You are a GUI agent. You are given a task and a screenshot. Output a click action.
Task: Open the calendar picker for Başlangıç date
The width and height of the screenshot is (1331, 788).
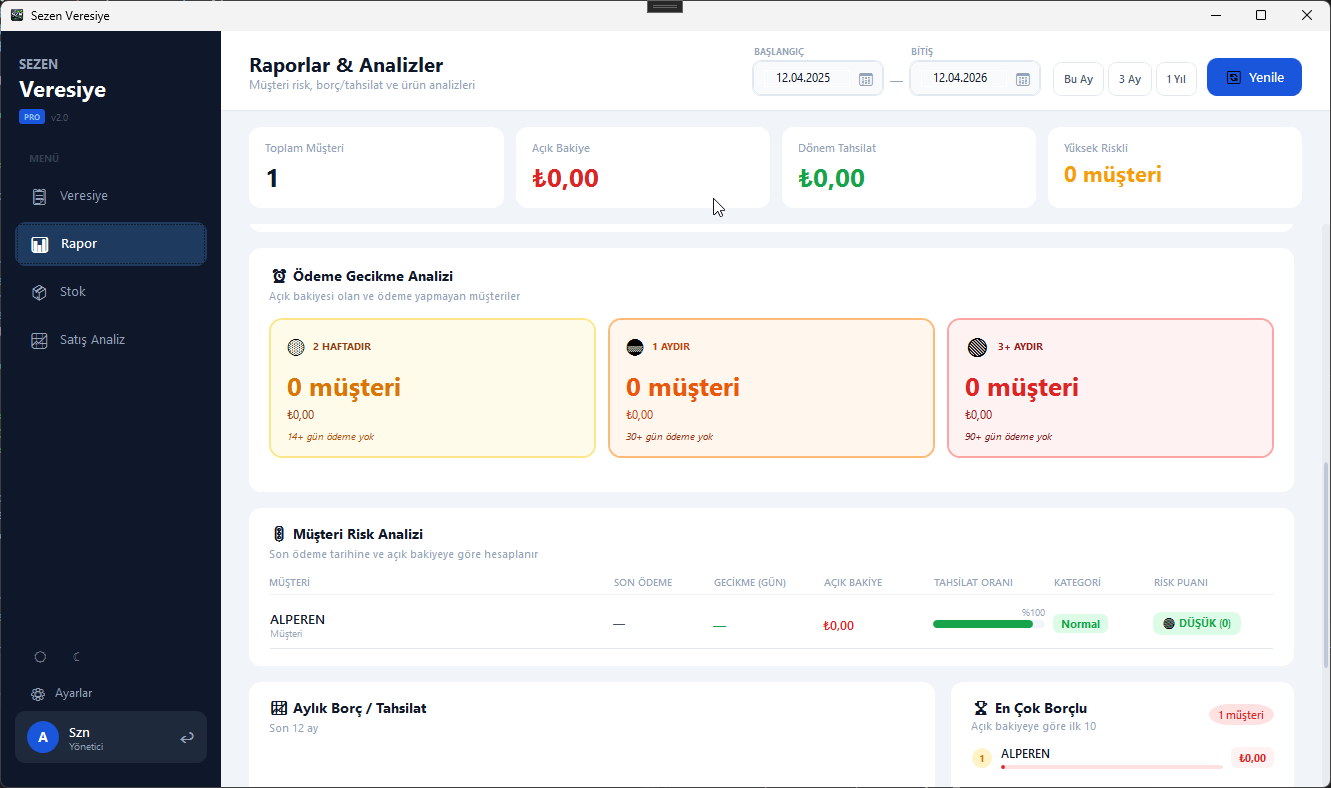[x=866, y=79]
